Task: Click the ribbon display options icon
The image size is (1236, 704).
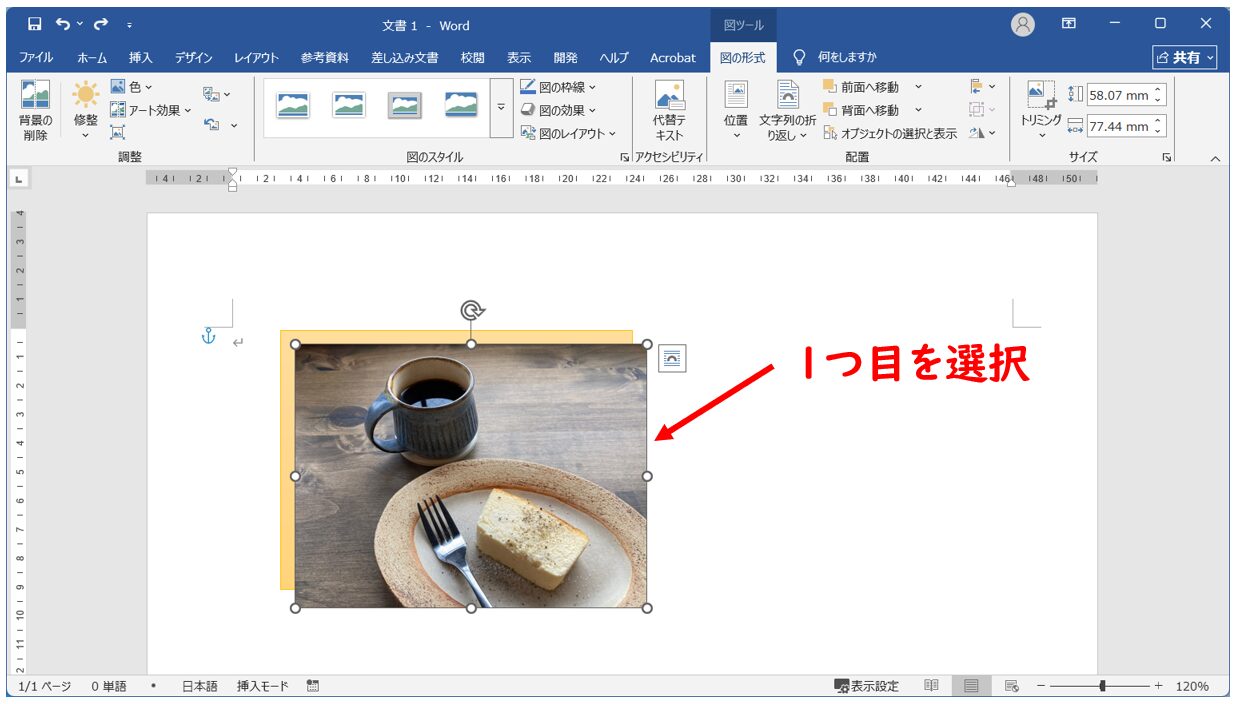Action: [x=1069, y=24]
